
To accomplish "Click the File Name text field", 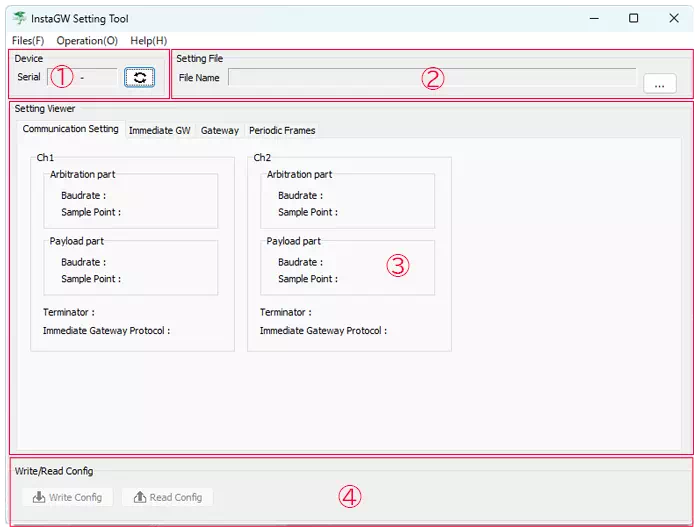I will pyautogui.click(x=431, y=77).
